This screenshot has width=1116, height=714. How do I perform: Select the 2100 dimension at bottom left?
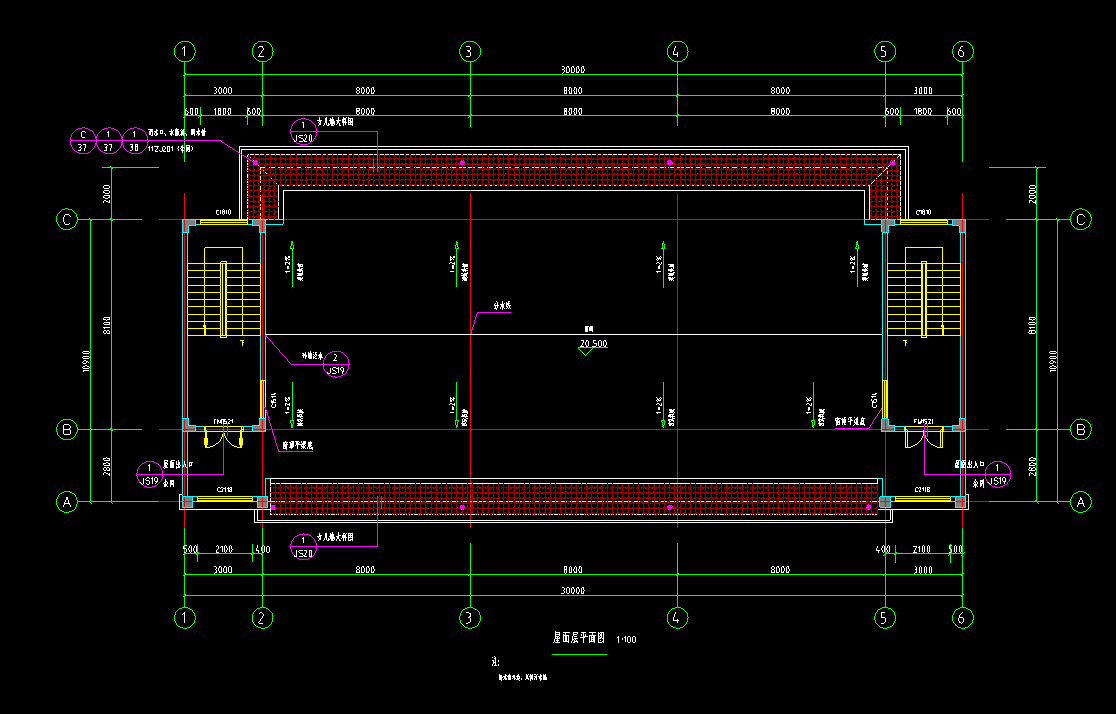224,550
